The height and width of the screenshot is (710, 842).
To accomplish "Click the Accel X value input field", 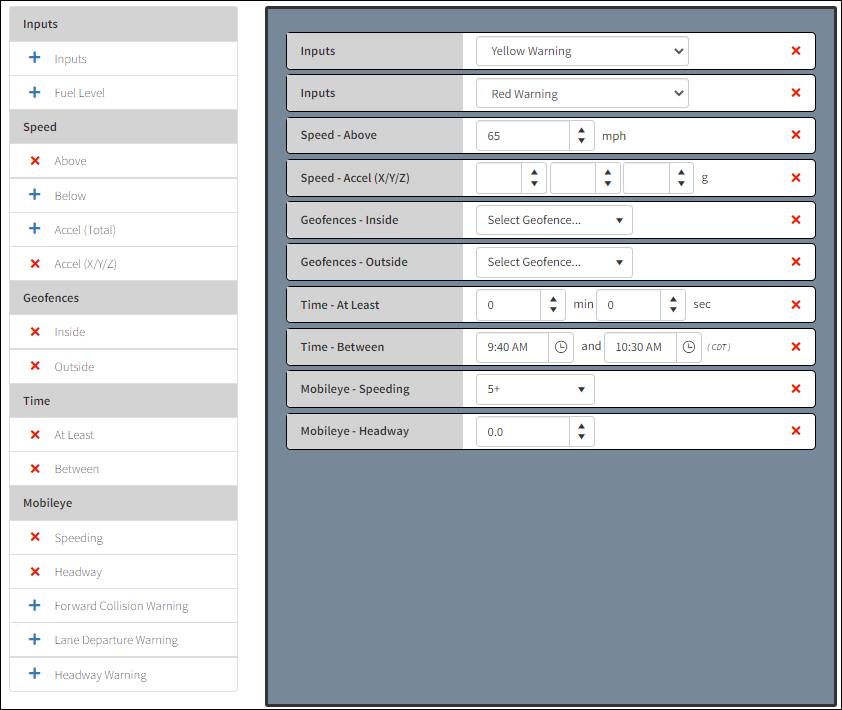I will tap(499, 178).
